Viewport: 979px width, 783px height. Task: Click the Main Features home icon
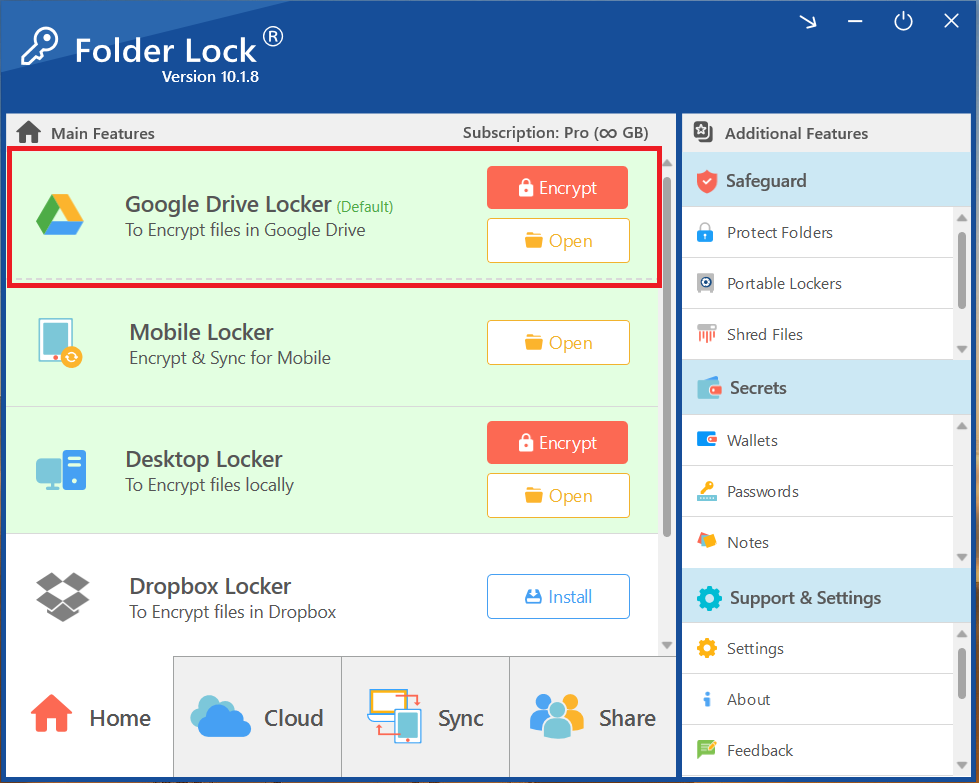pos(29,132)
